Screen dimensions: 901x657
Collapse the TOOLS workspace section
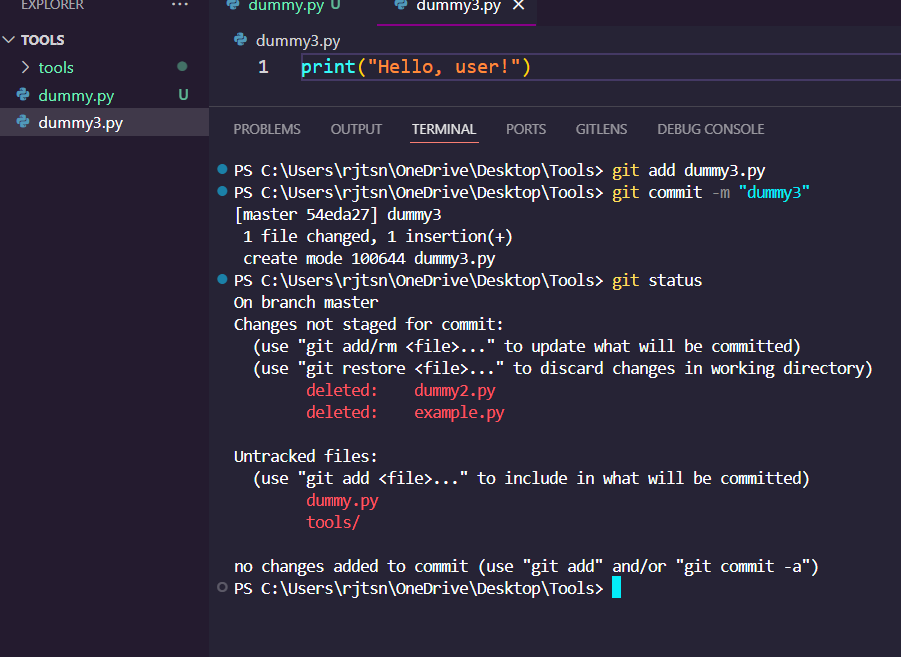click(10, 40)
